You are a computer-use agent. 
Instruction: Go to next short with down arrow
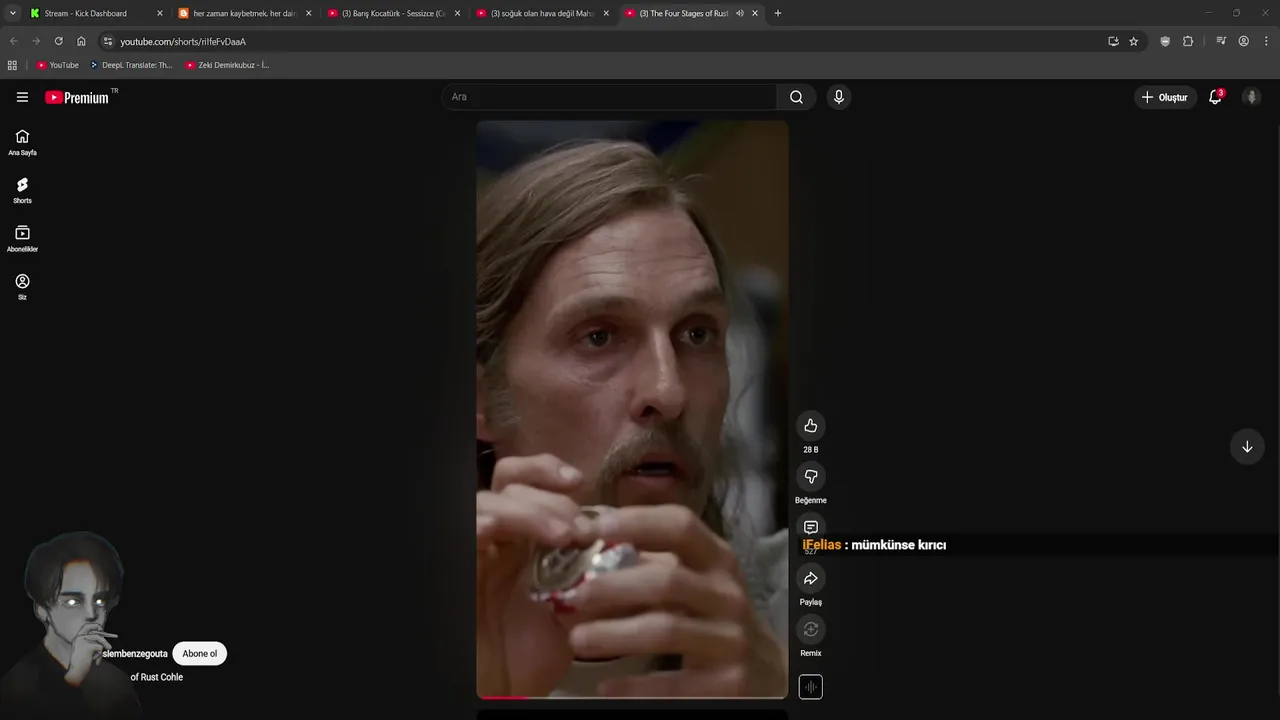(1247, 447)
